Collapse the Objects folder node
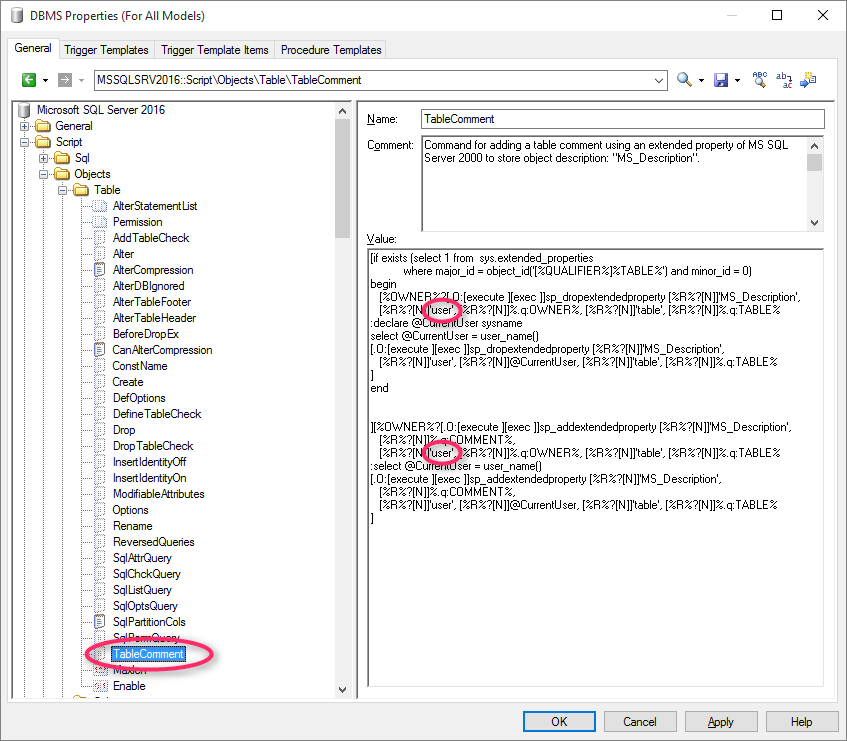This screenshot has height=741, width=847. coord(44,174)
